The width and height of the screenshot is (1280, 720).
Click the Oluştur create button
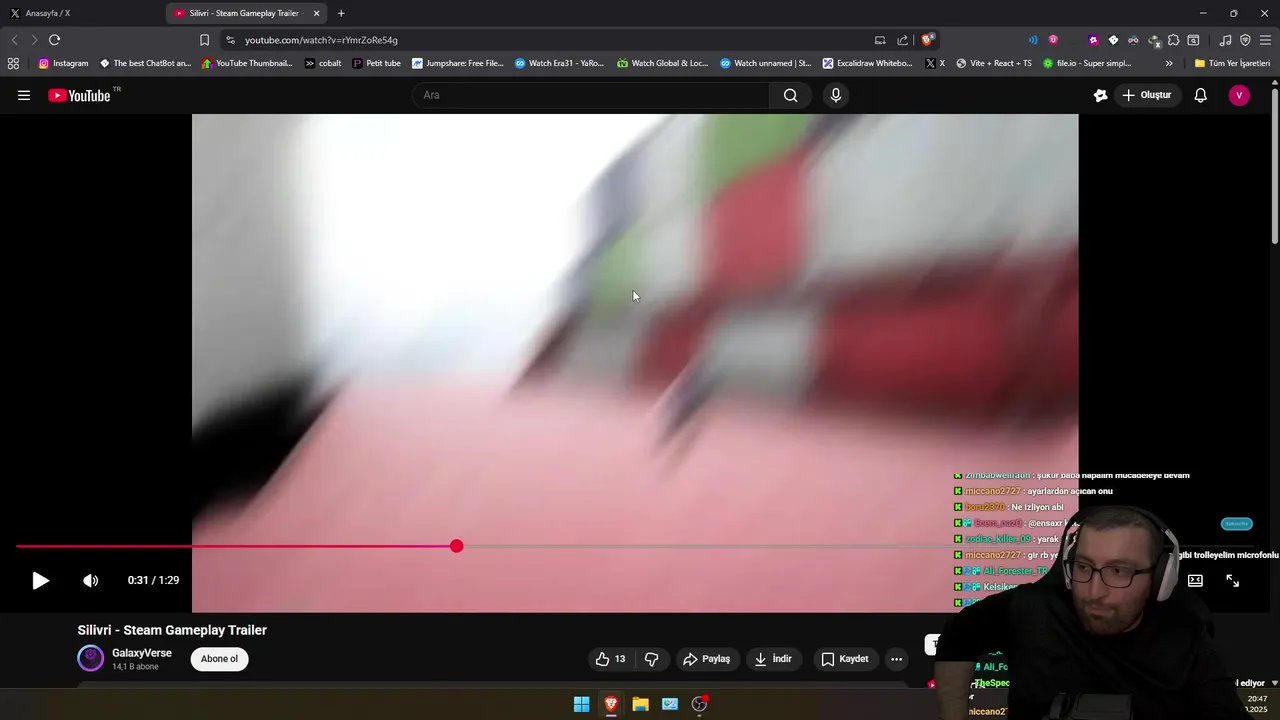coord(1146,95)
